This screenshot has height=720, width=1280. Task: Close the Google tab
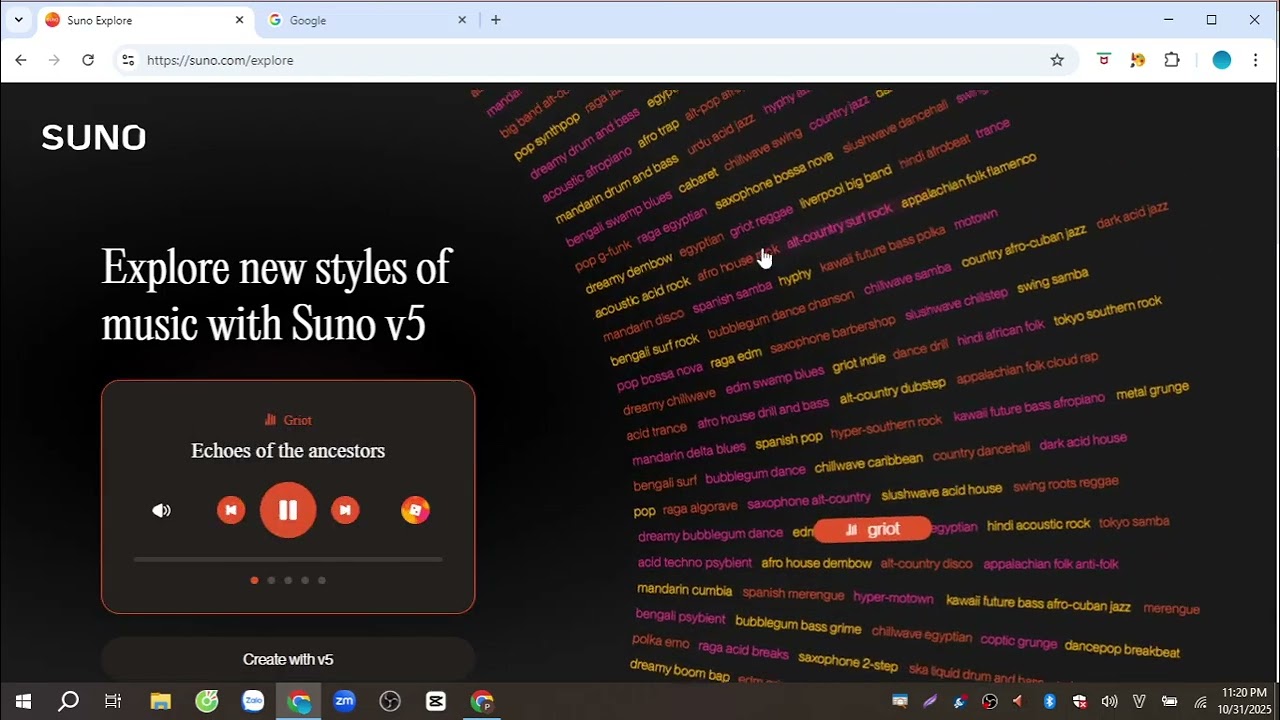coord(462,20)
